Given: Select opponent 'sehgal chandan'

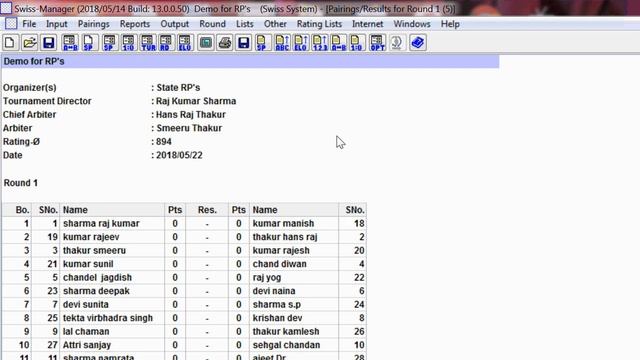Looking at the screenshot, I should click(286, 344).
